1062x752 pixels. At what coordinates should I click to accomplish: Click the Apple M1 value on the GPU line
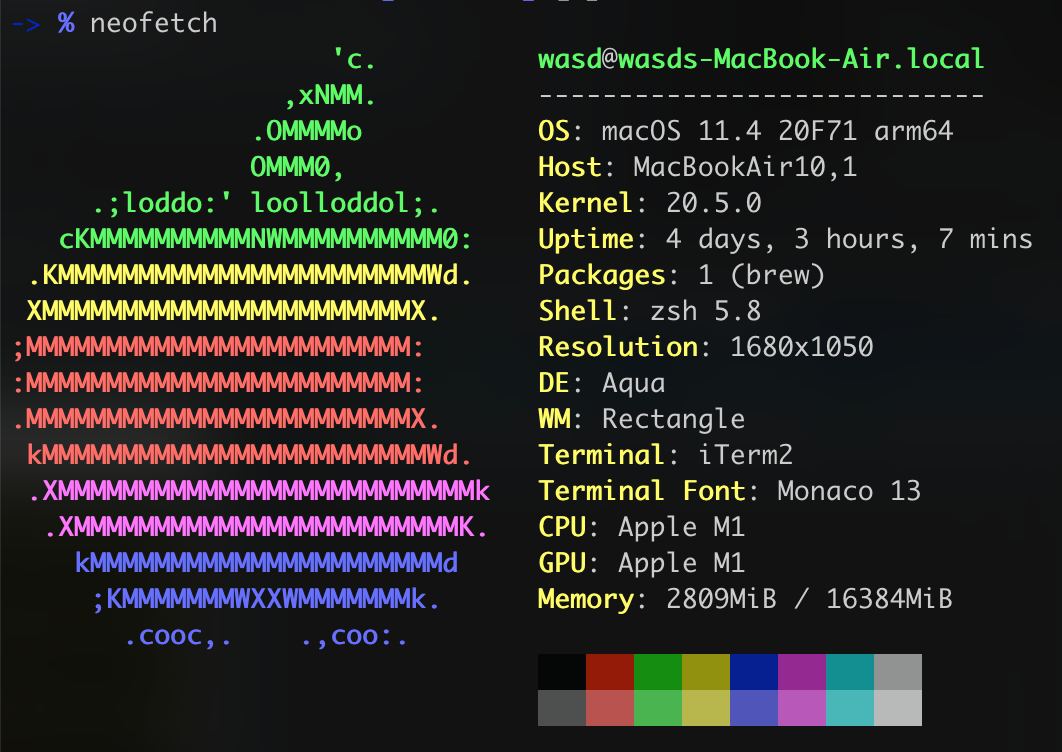681,563
